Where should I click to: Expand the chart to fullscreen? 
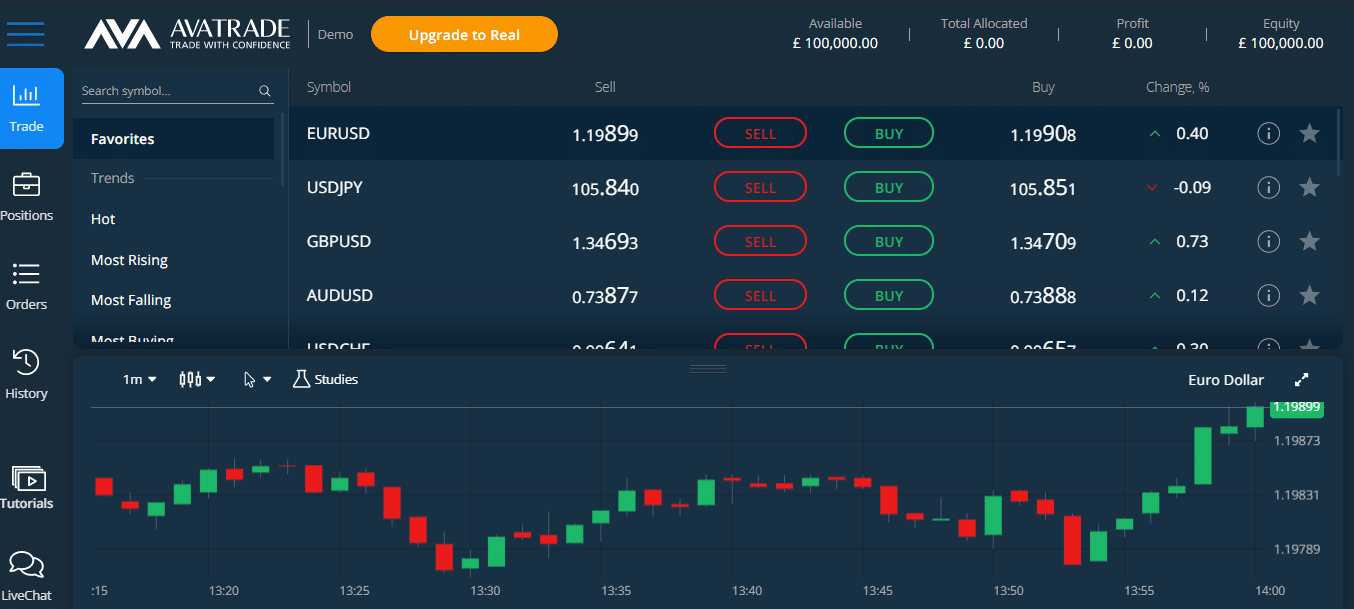click(x=1301, y=379)
